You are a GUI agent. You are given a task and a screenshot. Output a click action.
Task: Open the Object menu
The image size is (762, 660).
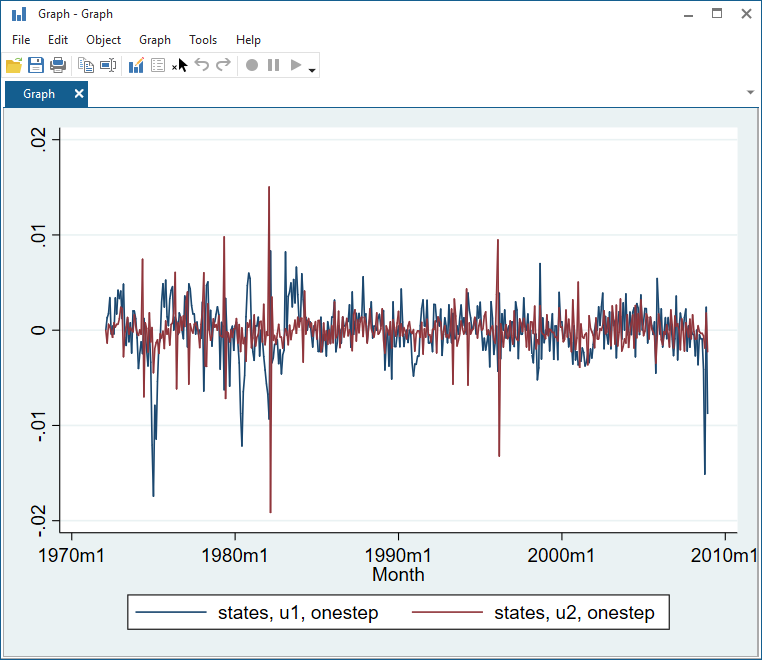104,40
